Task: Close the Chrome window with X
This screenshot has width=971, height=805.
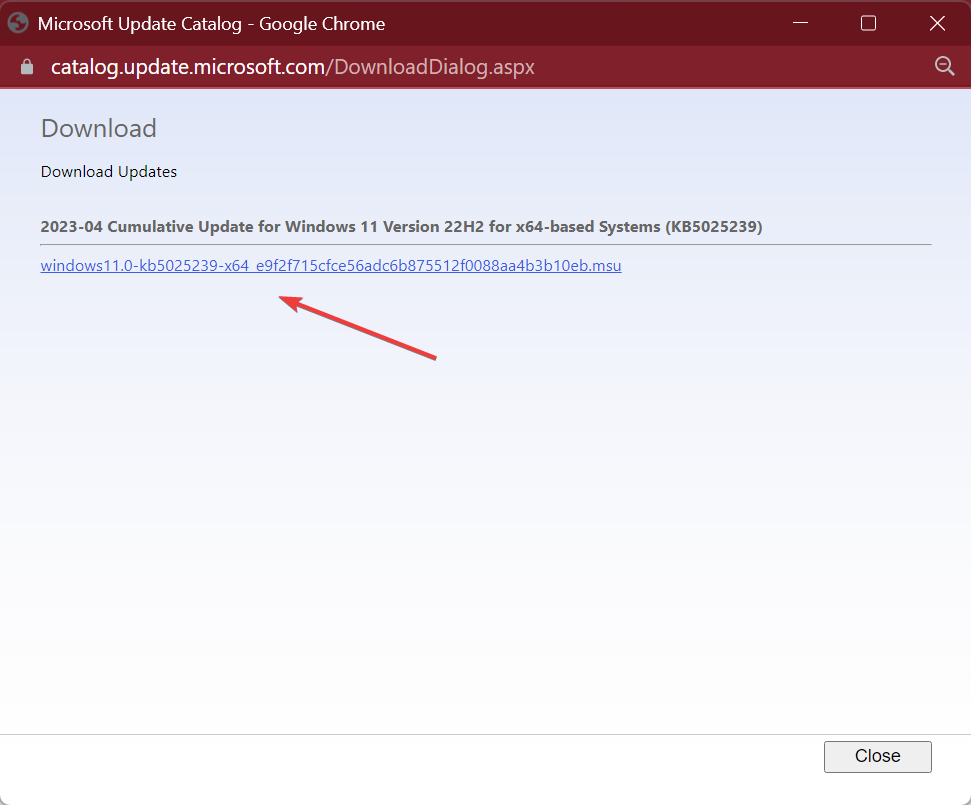Action: [937, 23]
